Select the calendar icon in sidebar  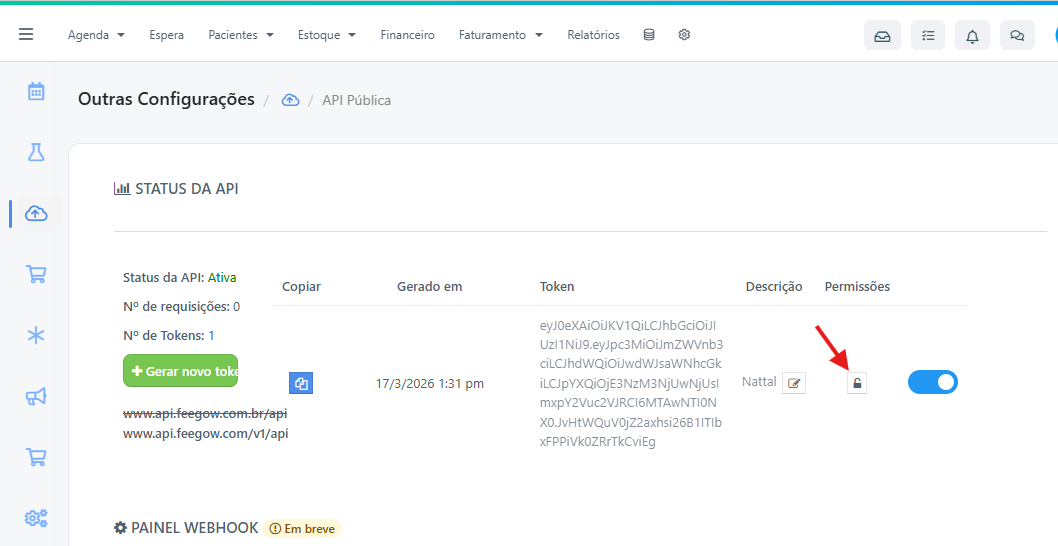[36, 91]
